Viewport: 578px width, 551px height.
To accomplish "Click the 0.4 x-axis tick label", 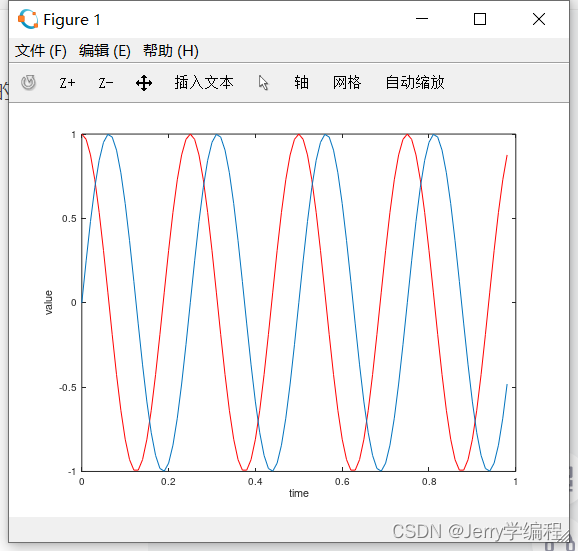I will (x=255, y=482).
